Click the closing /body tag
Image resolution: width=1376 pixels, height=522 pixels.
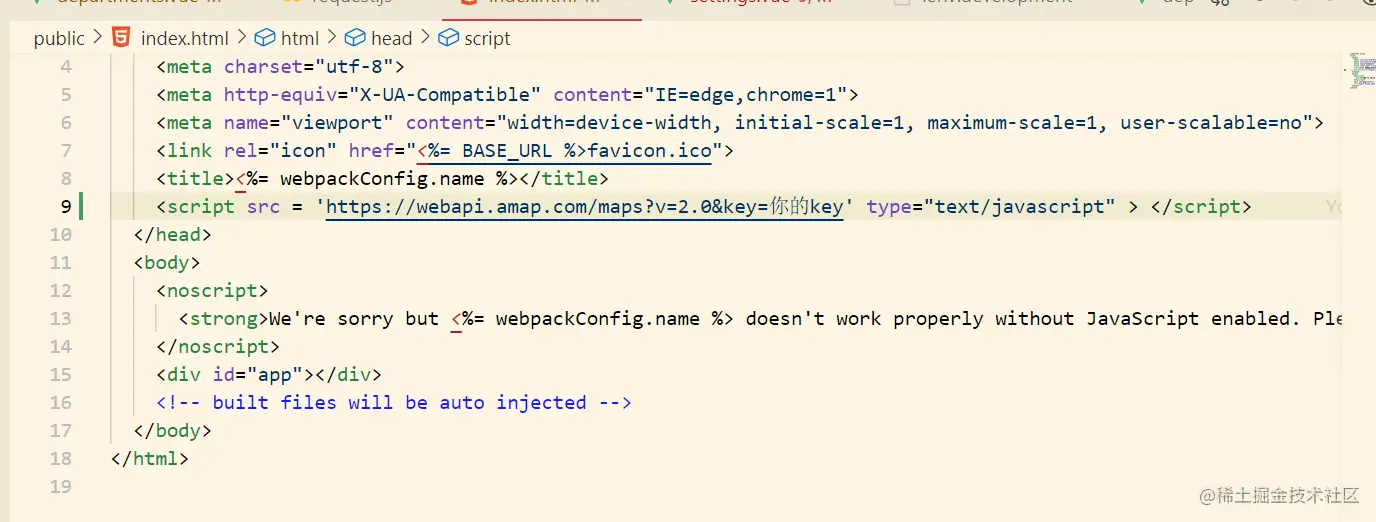tap(173, 431)
